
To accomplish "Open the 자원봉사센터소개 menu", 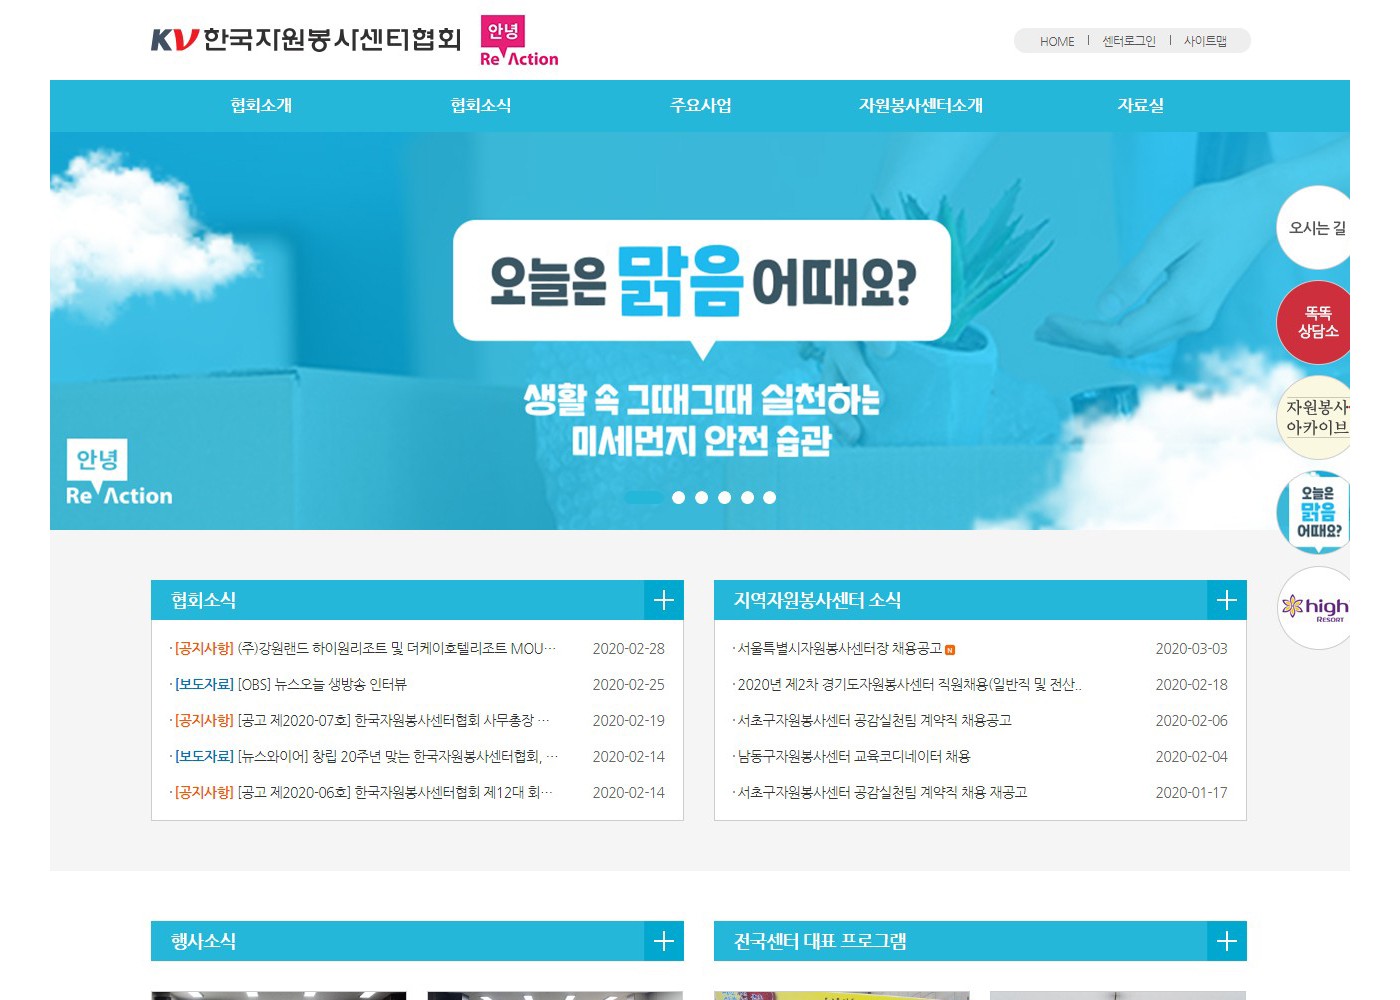I will 920,106.
